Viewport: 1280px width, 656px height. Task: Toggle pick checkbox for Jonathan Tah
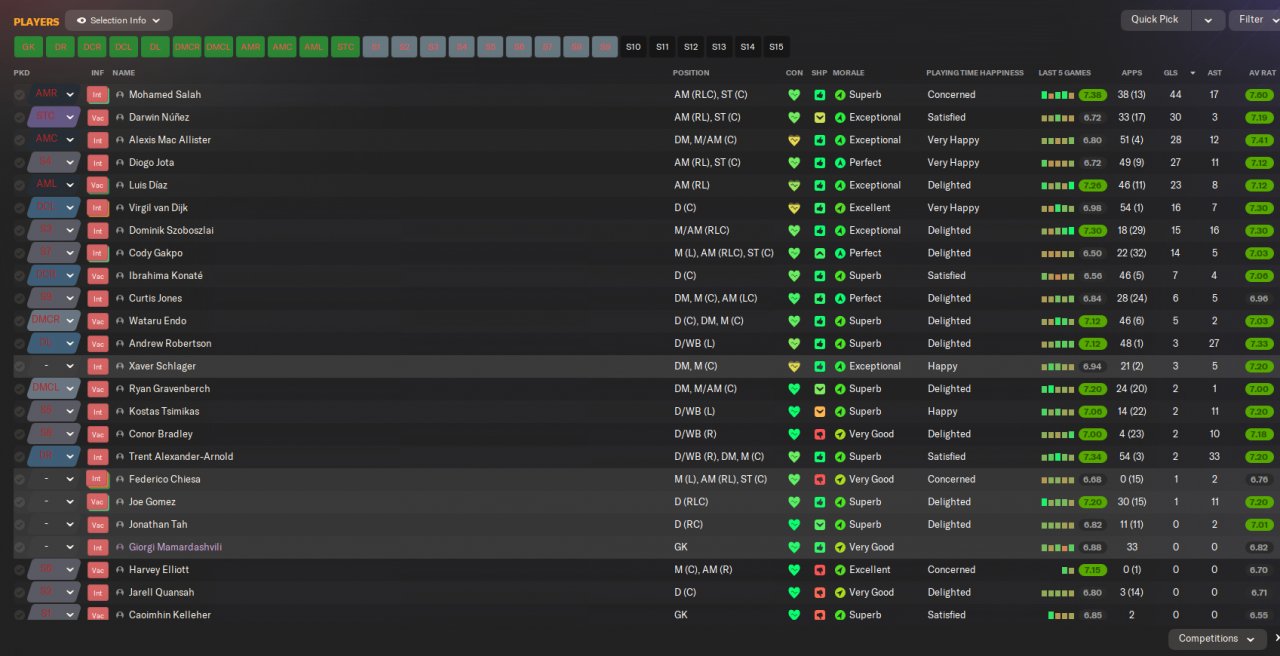[x=19, y=524]
